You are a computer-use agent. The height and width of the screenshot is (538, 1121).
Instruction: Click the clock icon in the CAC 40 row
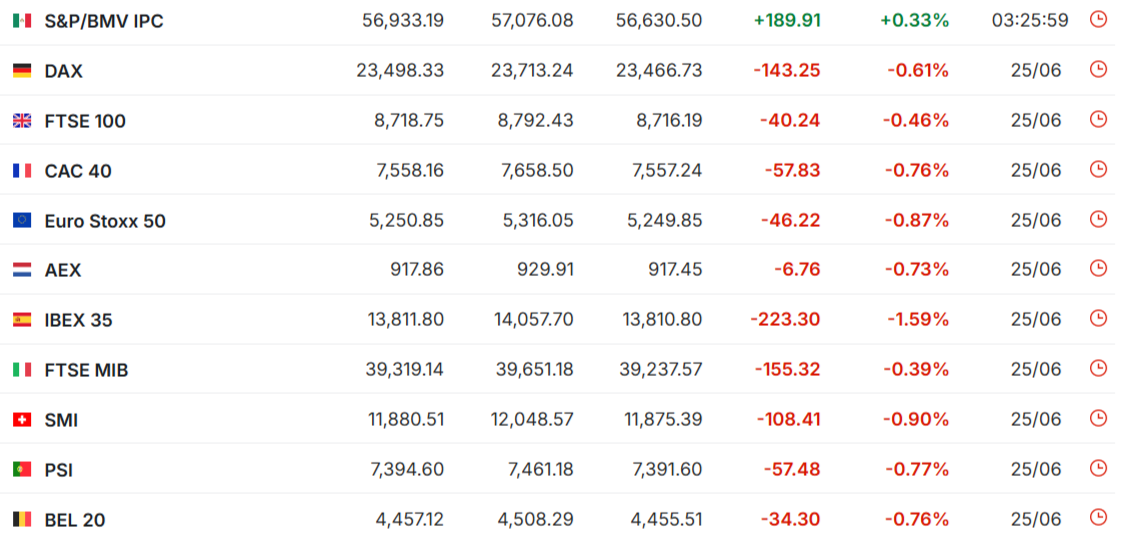(1097, 169)
